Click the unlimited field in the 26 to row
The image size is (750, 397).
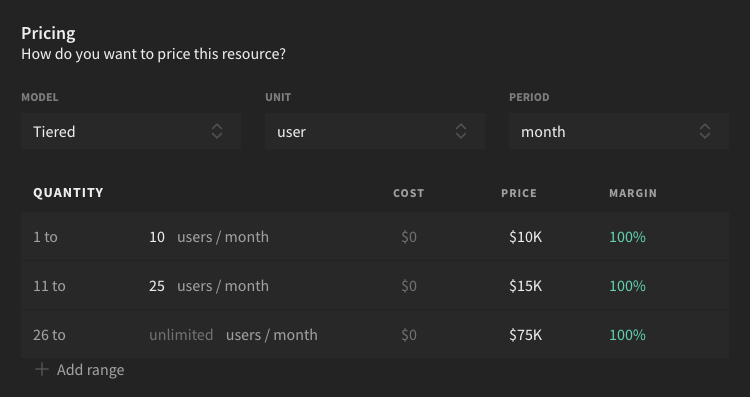pos(181,334)
